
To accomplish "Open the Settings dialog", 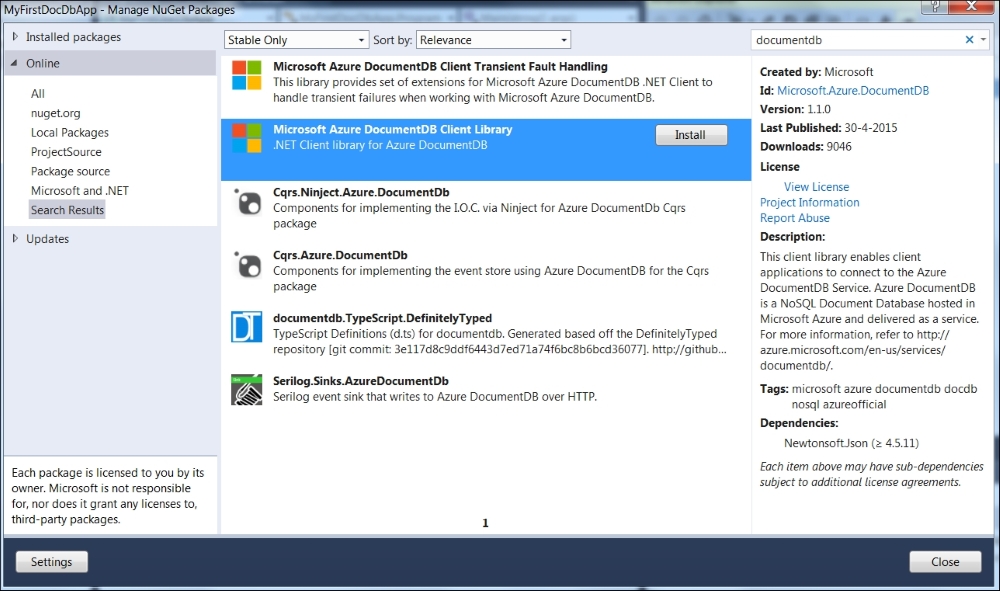I will point(52,562).
